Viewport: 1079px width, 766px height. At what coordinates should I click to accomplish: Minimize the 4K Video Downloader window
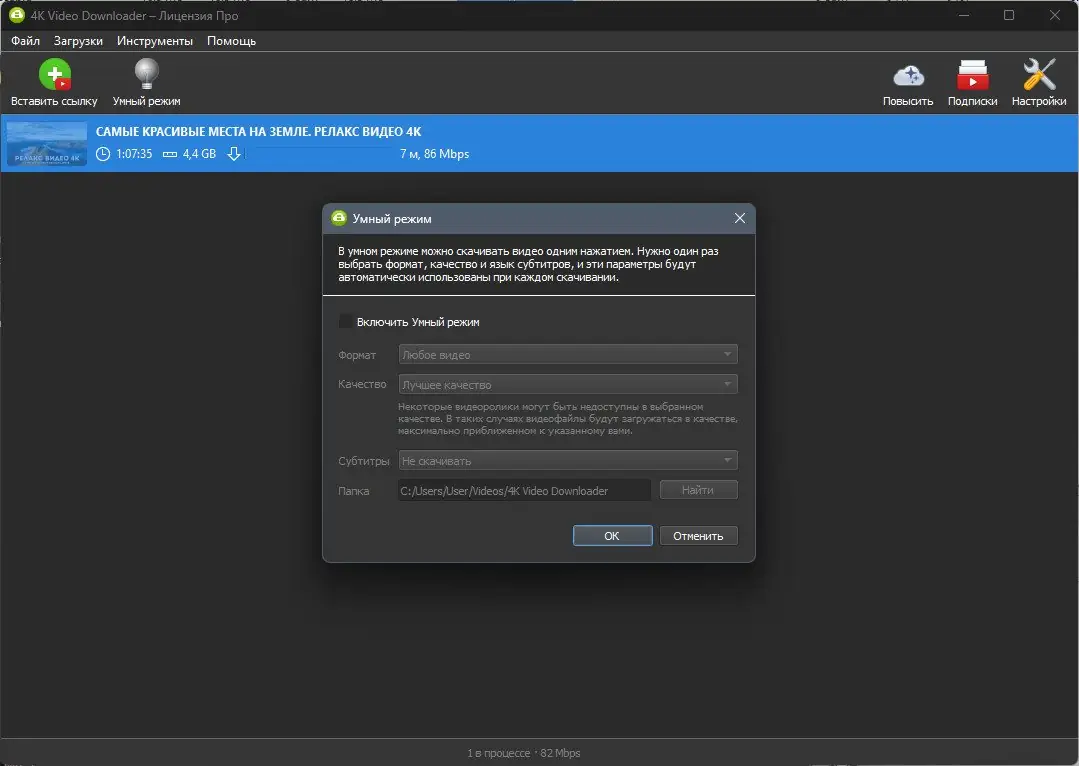point(964,15)
